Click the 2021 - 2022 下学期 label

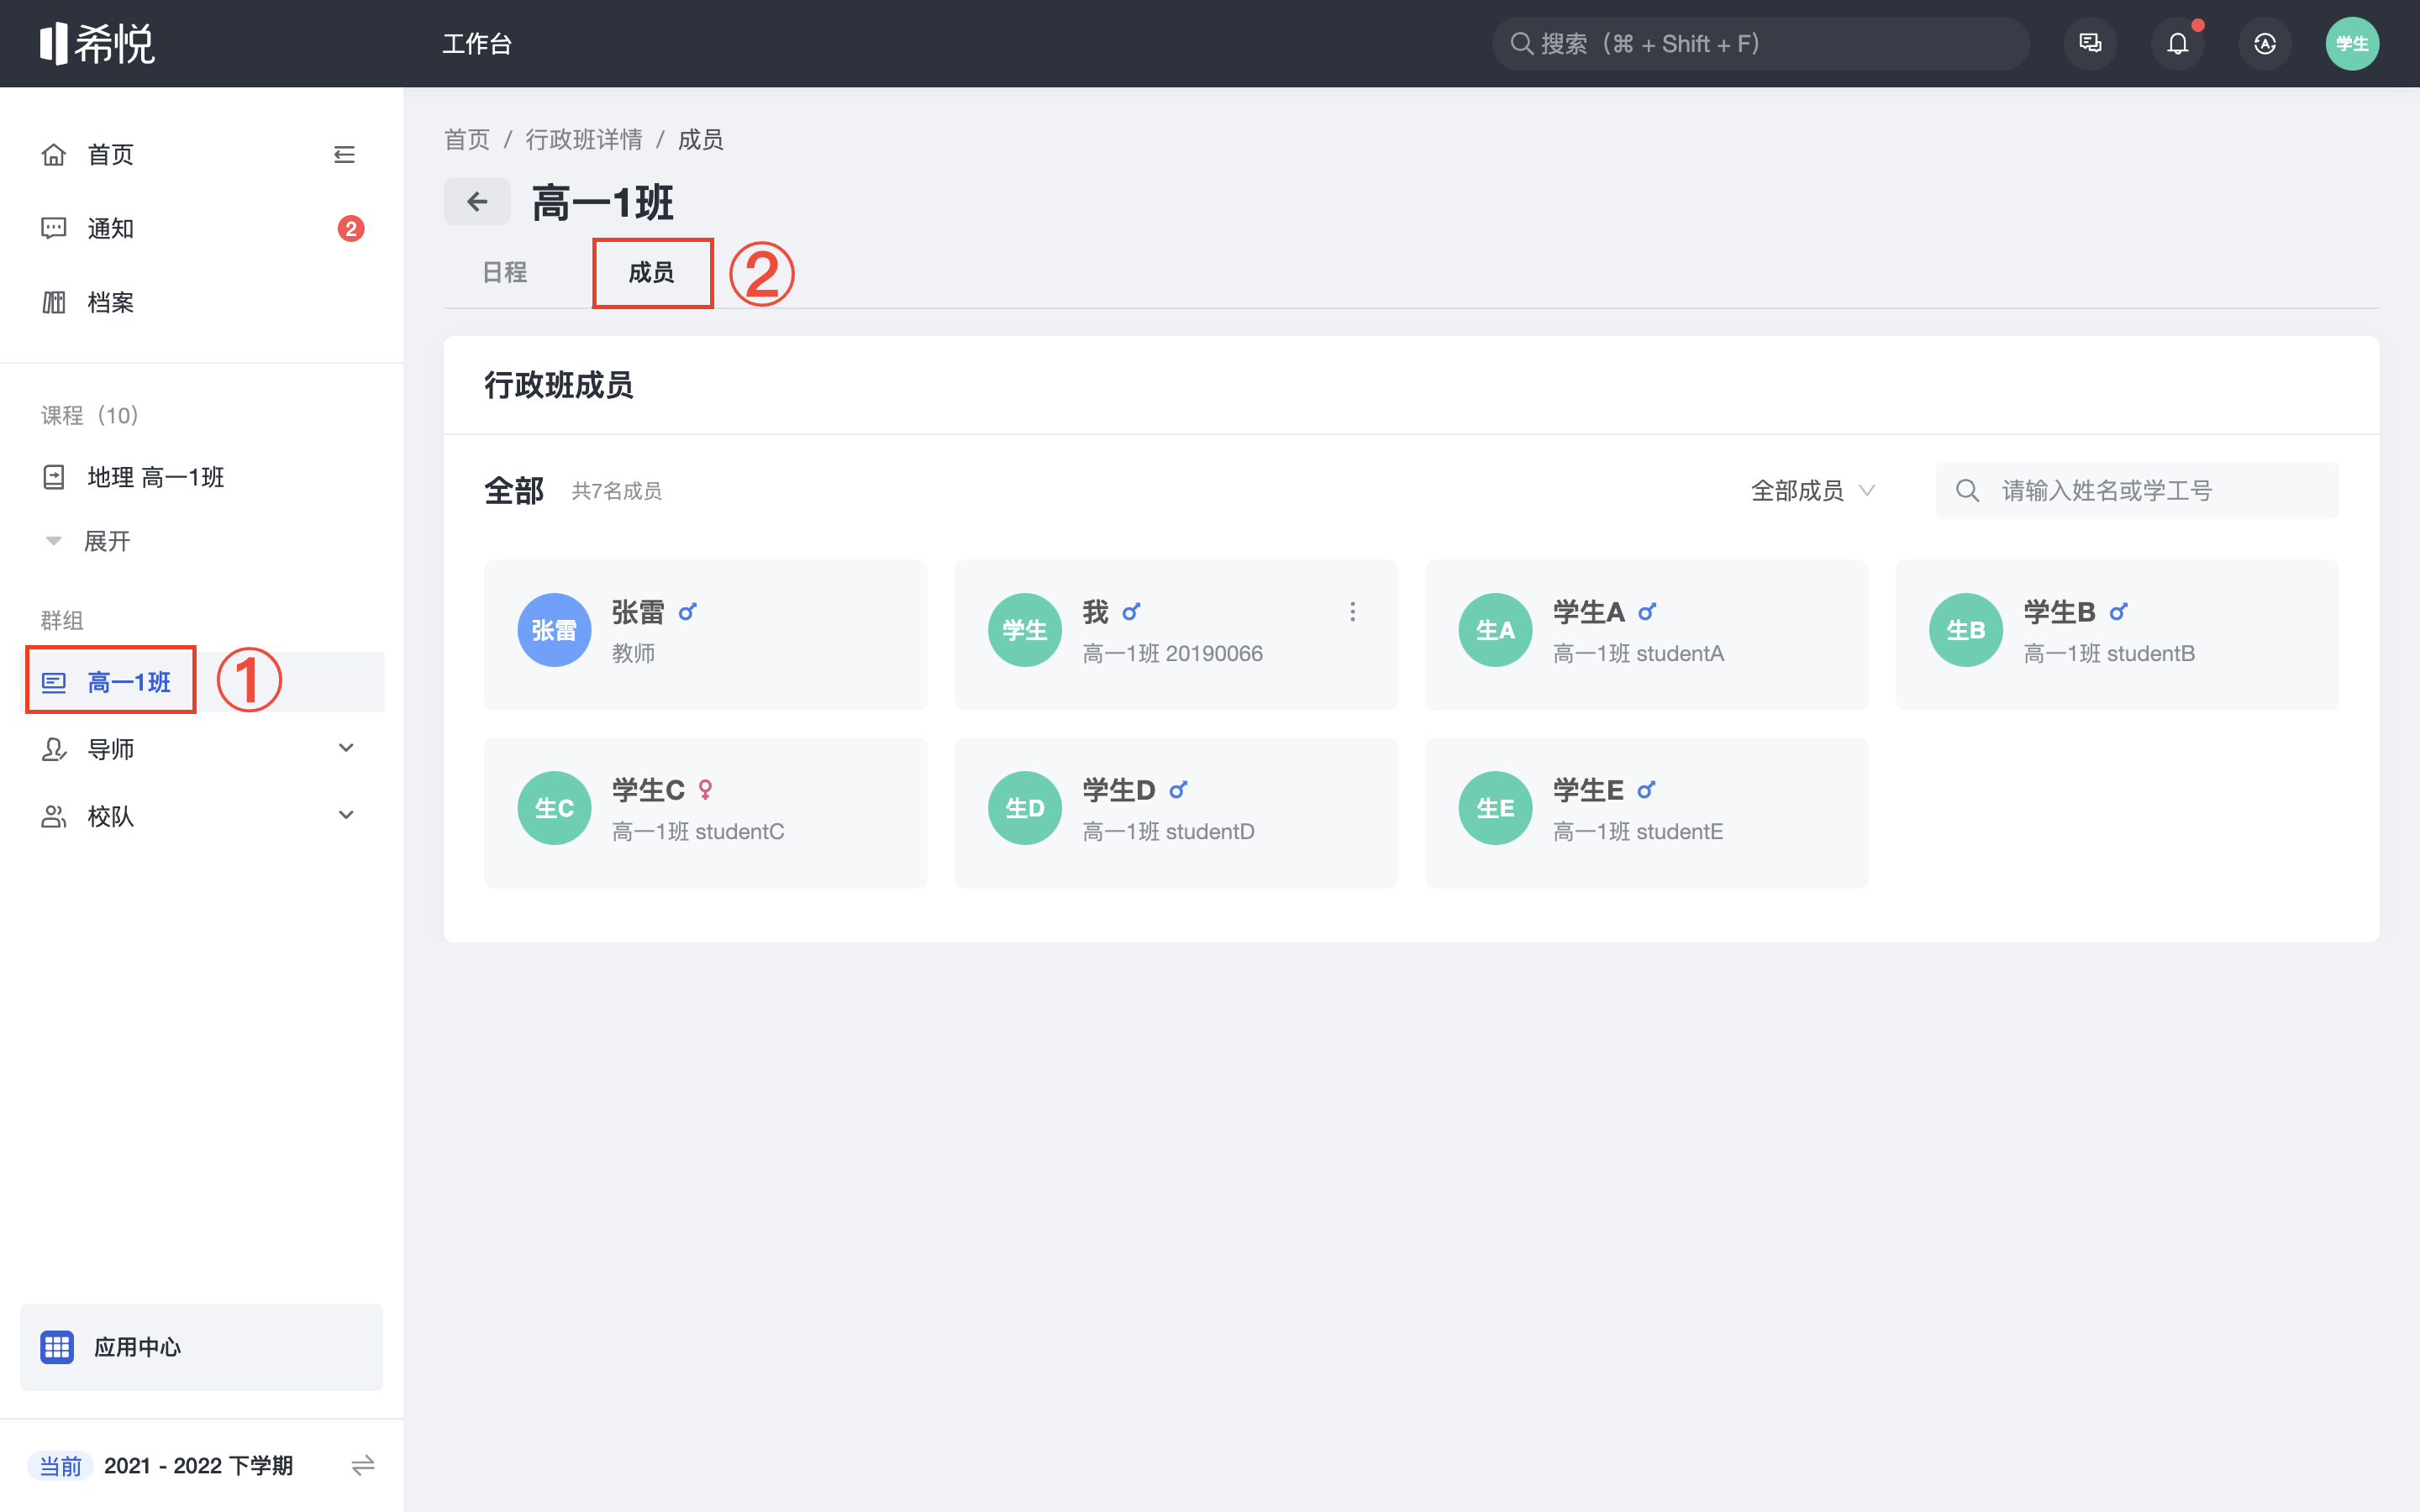pos(198,1465)
